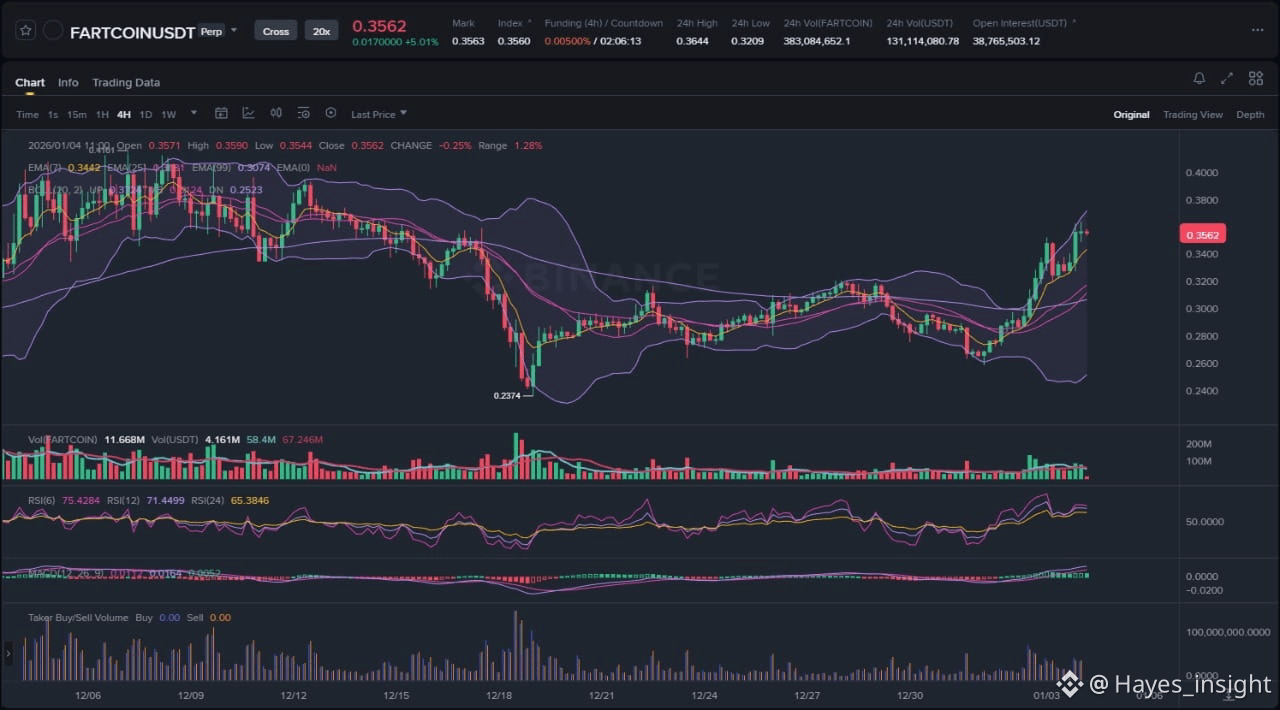Open the Cross margin mode button
The image size is (1280, 710).
pos(276,31)
